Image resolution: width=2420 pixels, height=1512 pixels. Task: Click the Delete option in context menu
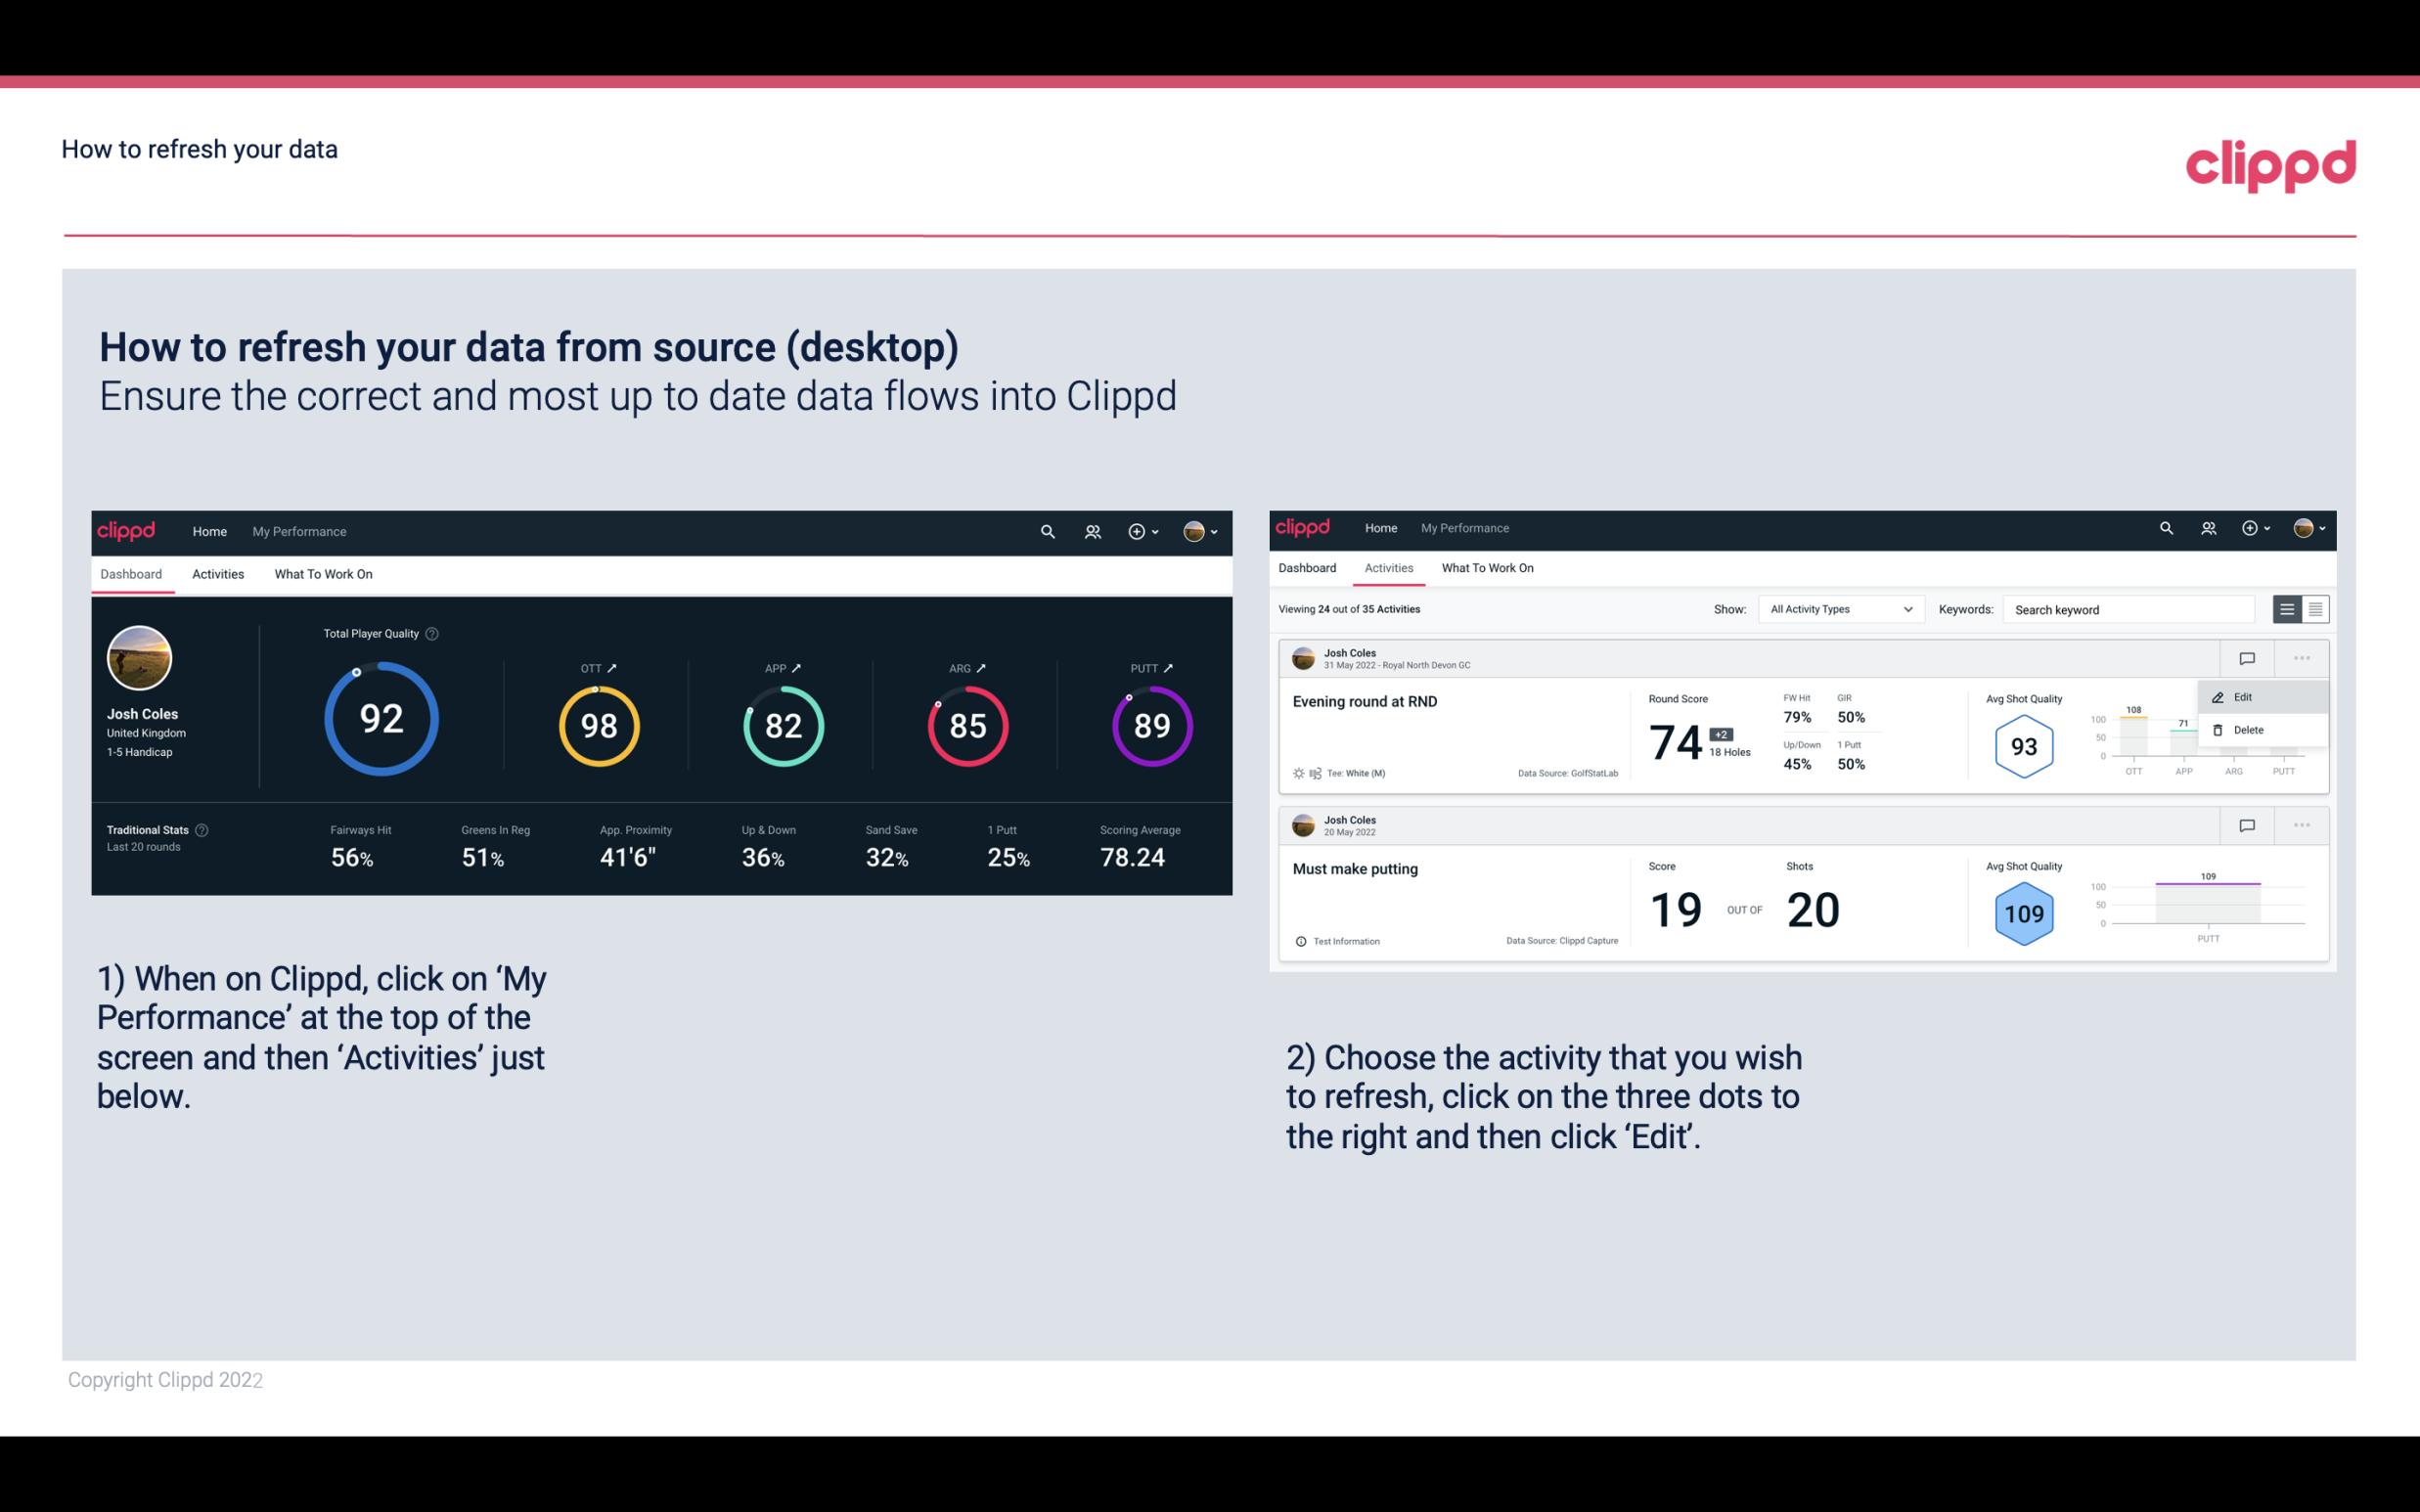pos(2248,730)
